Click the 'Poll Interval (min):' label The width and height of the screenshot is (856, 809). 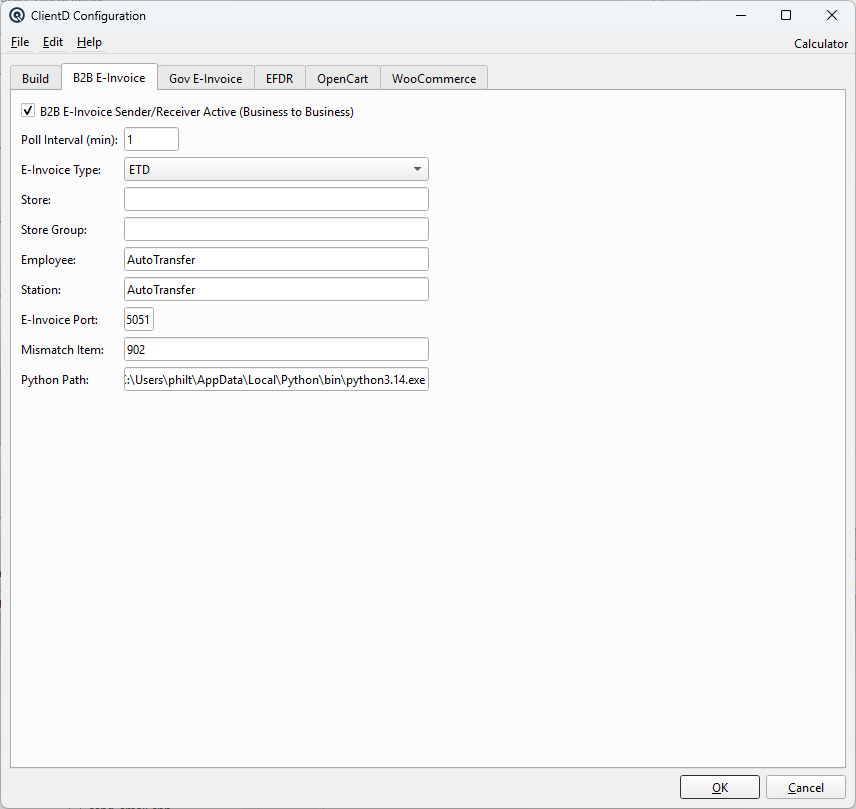69,140
